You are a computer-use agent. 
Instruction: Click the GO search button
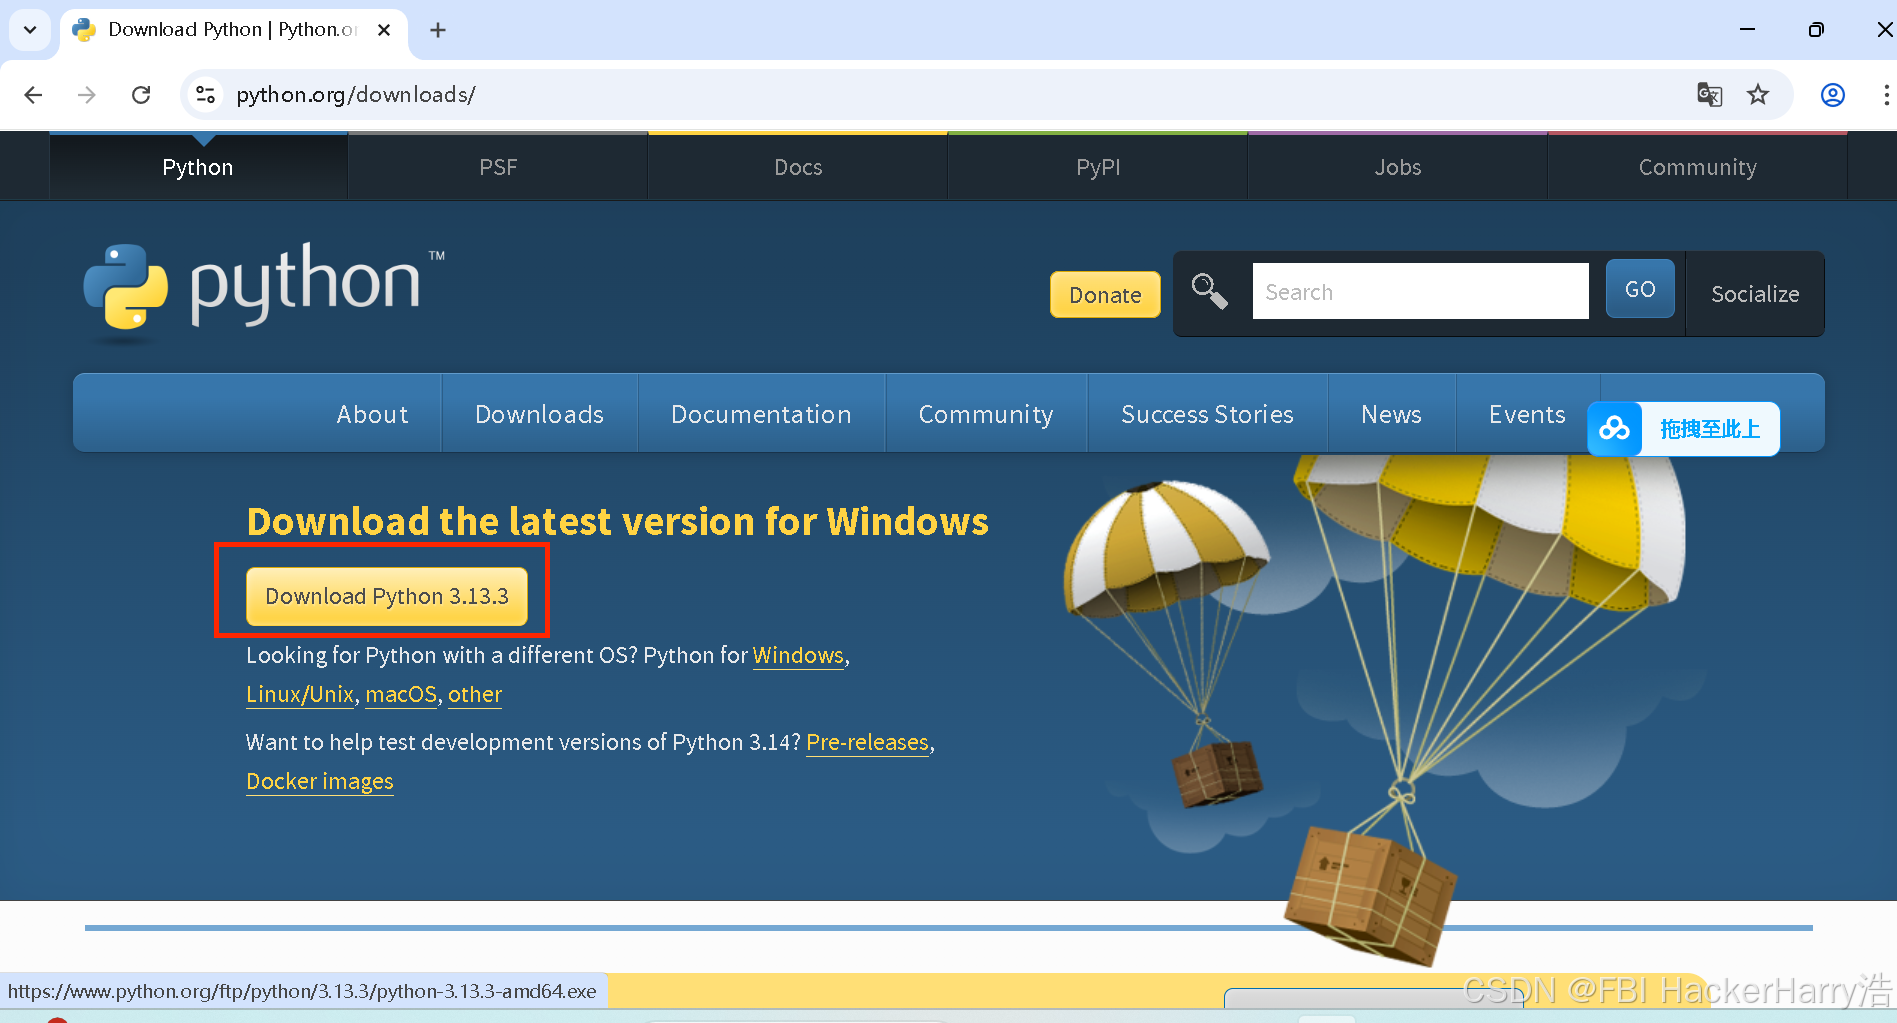pyautogui.click(x=1640, y=289)
